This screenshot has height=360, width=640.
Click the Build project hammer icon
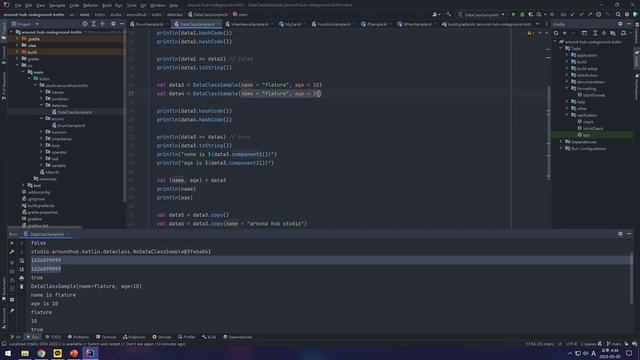coord(449,14)
